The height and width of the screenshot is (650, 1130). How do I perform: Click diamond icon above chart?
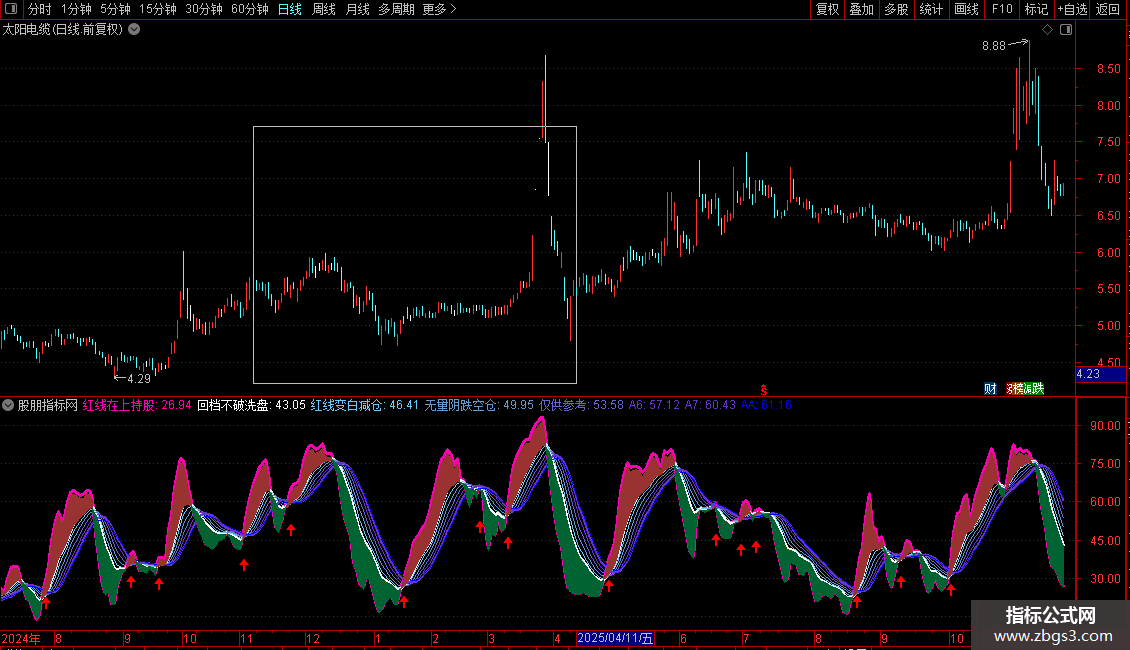[1047, 30]
